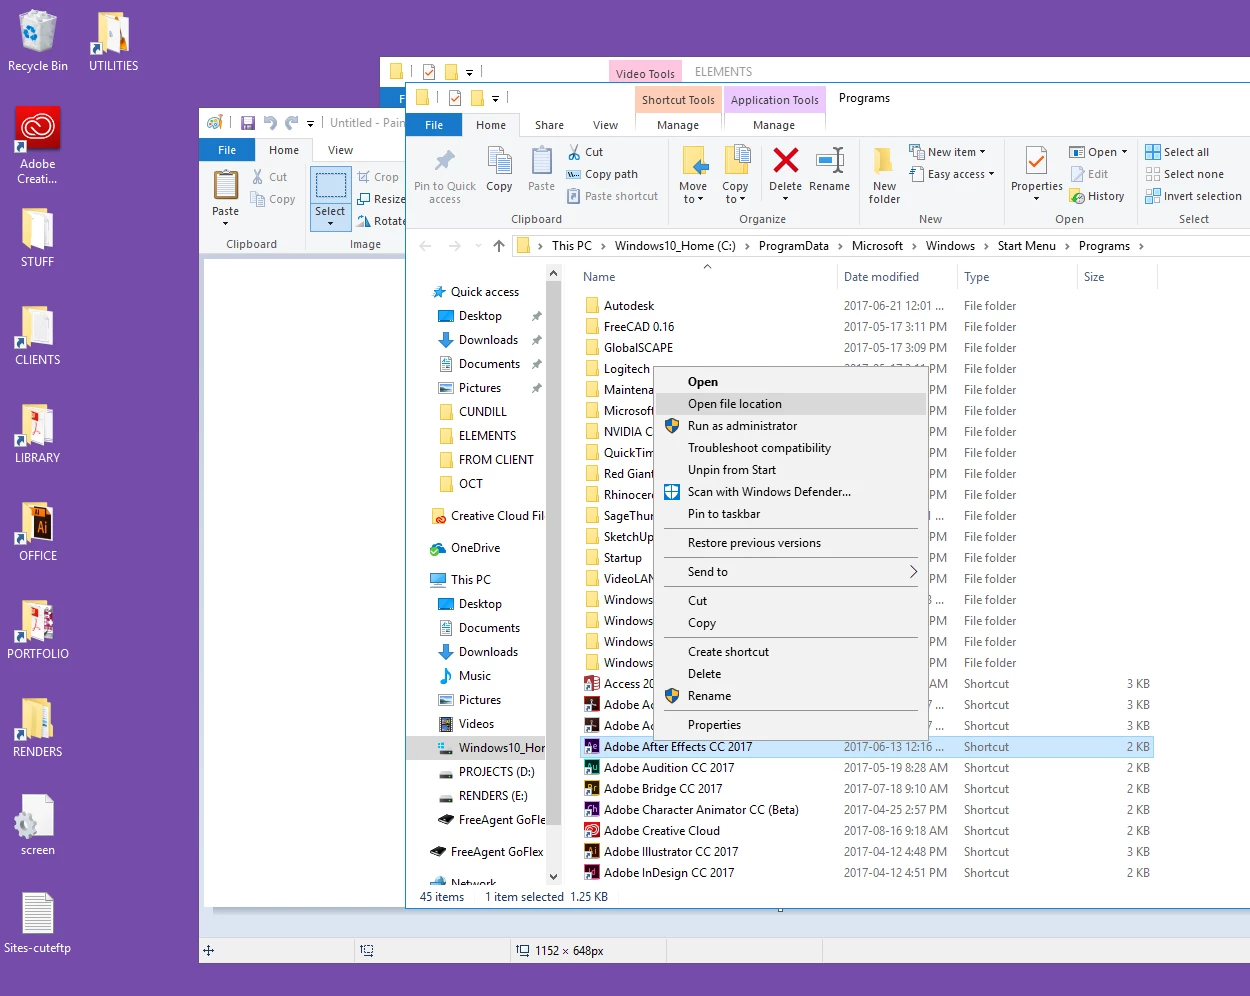Open the Paint Select dropdown arrow
The height and width of the screenshot is (996, 1250).
[x=330, y=222]
